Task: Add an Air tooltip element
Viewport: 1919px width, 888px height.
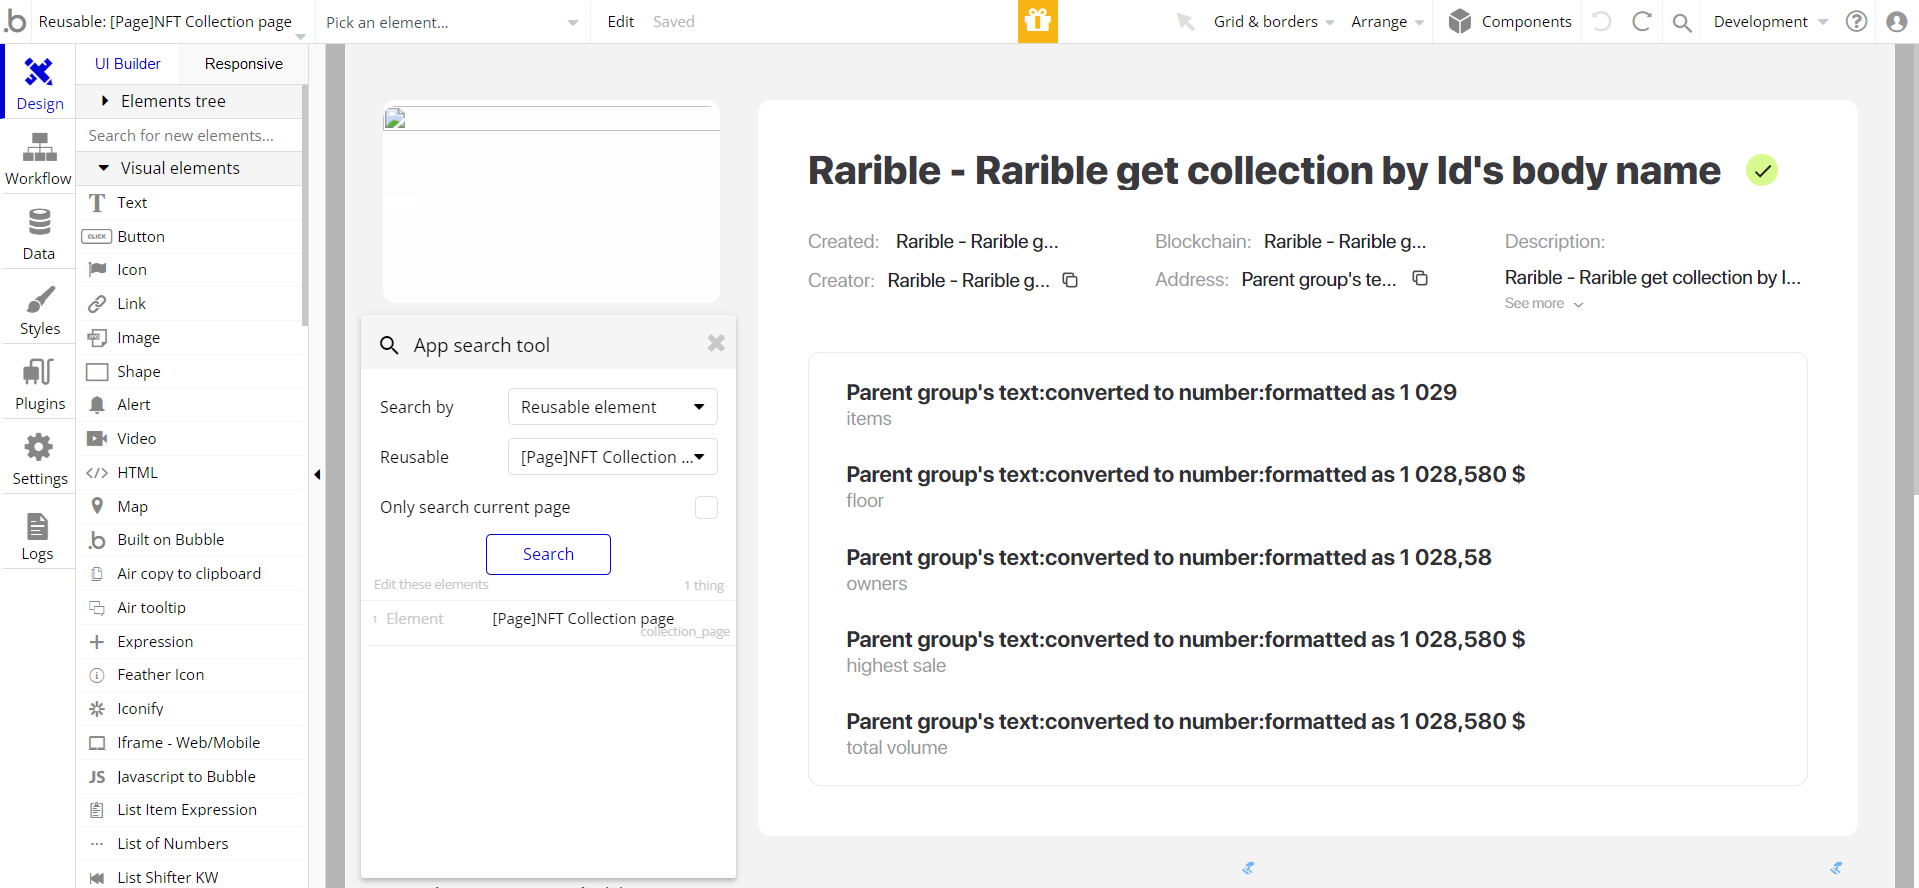Action: [190, 607]
